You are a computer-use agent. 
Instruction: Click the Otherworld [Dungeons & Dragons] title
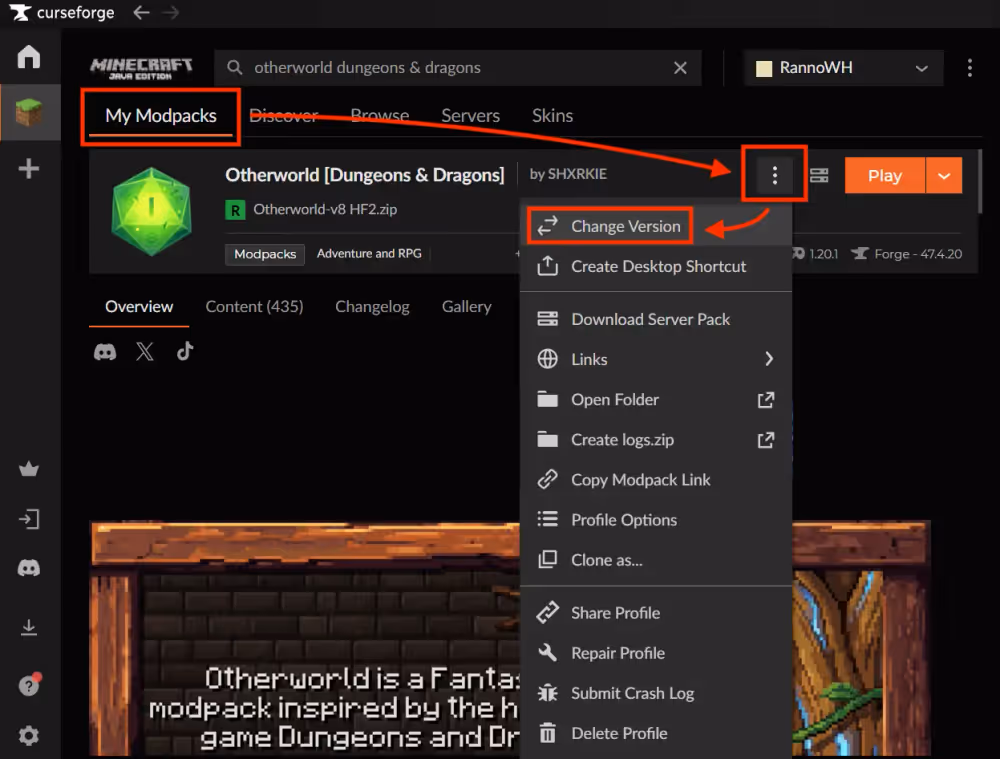[364, 175]
